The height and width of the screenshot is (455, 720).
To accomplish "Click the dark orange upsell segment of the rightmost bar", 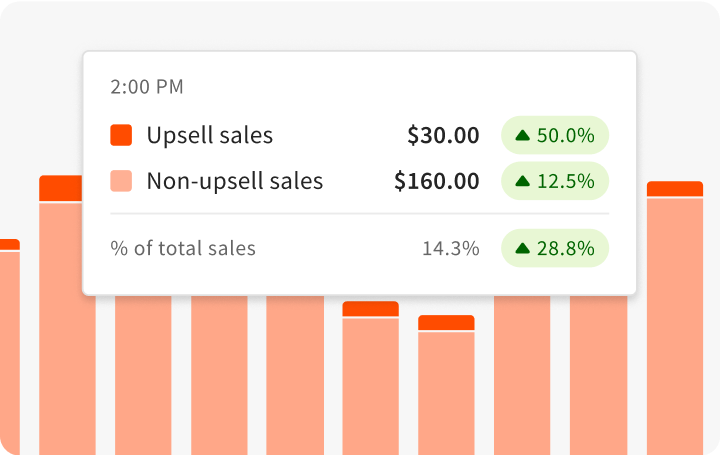I will [675, 189].
